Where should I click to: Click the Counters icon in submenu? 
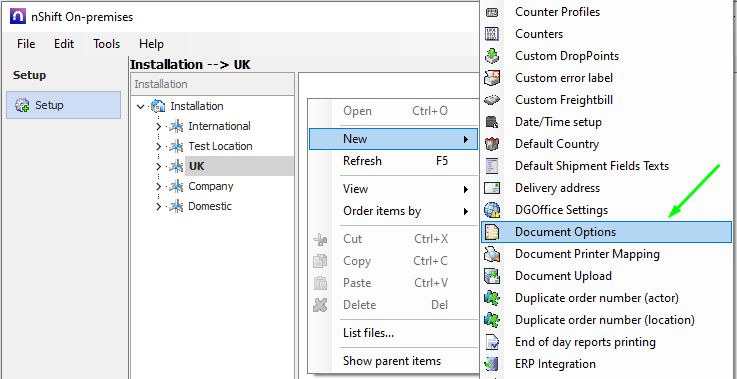pos(492,34)
